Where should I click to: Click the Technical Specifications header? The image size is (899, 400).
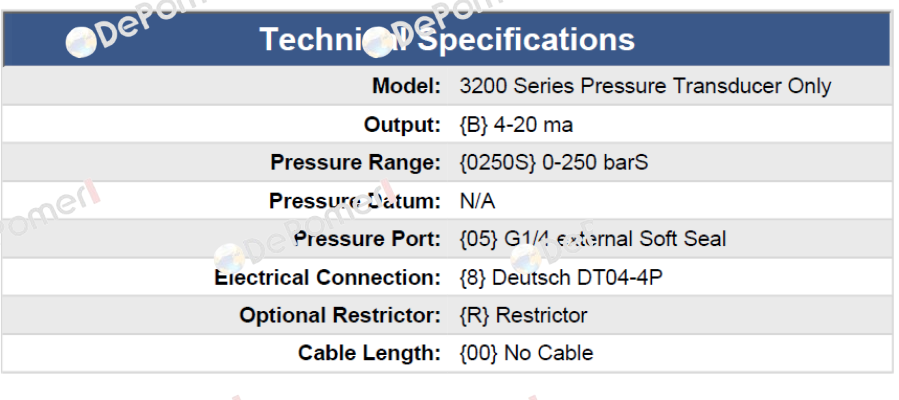tap(447, 40)
